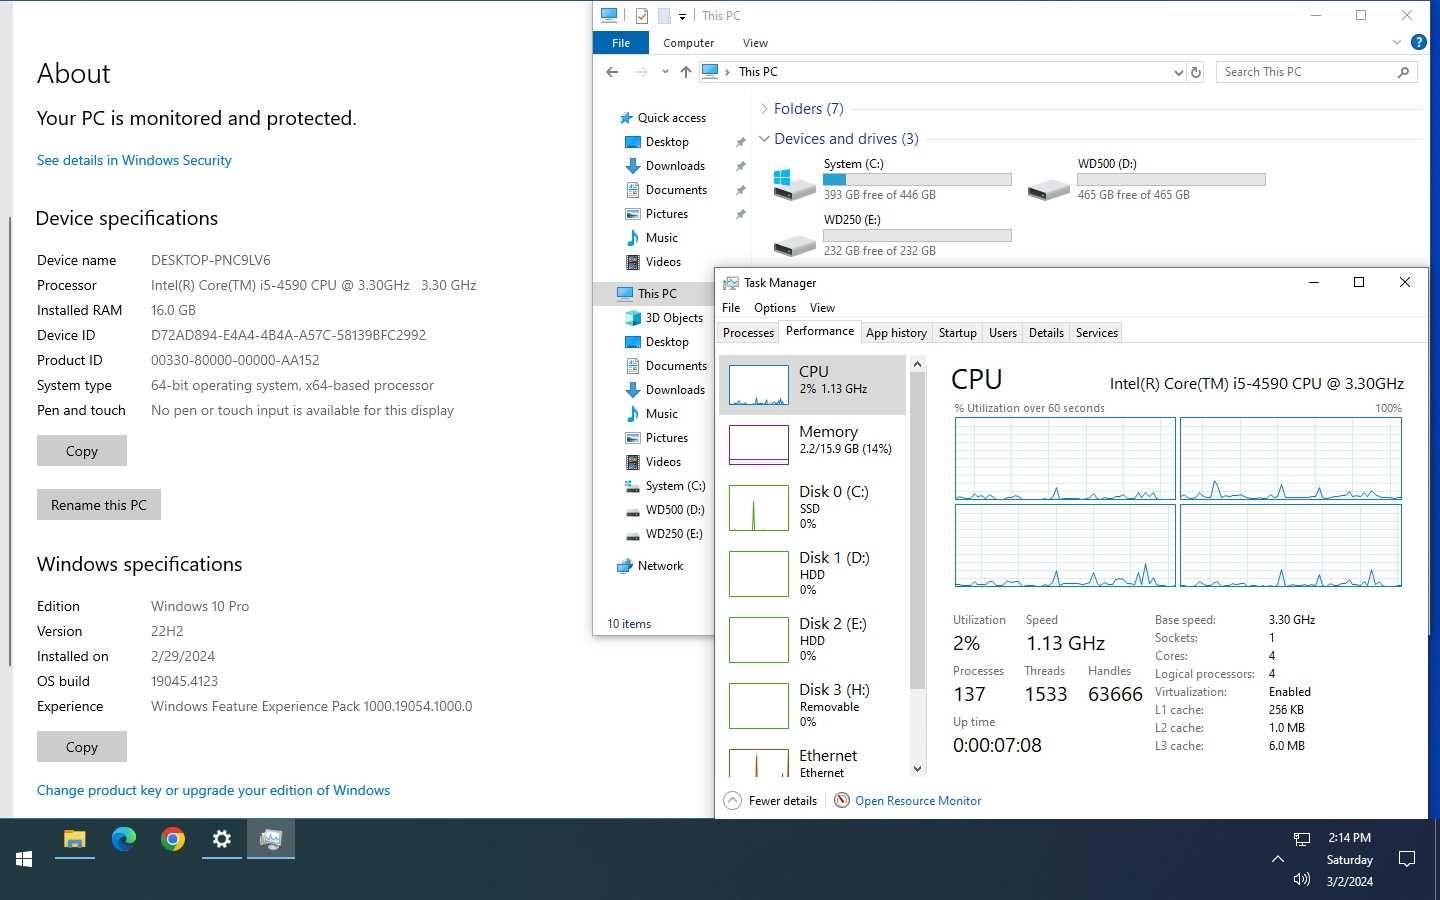Open File Explorer from the taskbar

click(x=75, y=839)
